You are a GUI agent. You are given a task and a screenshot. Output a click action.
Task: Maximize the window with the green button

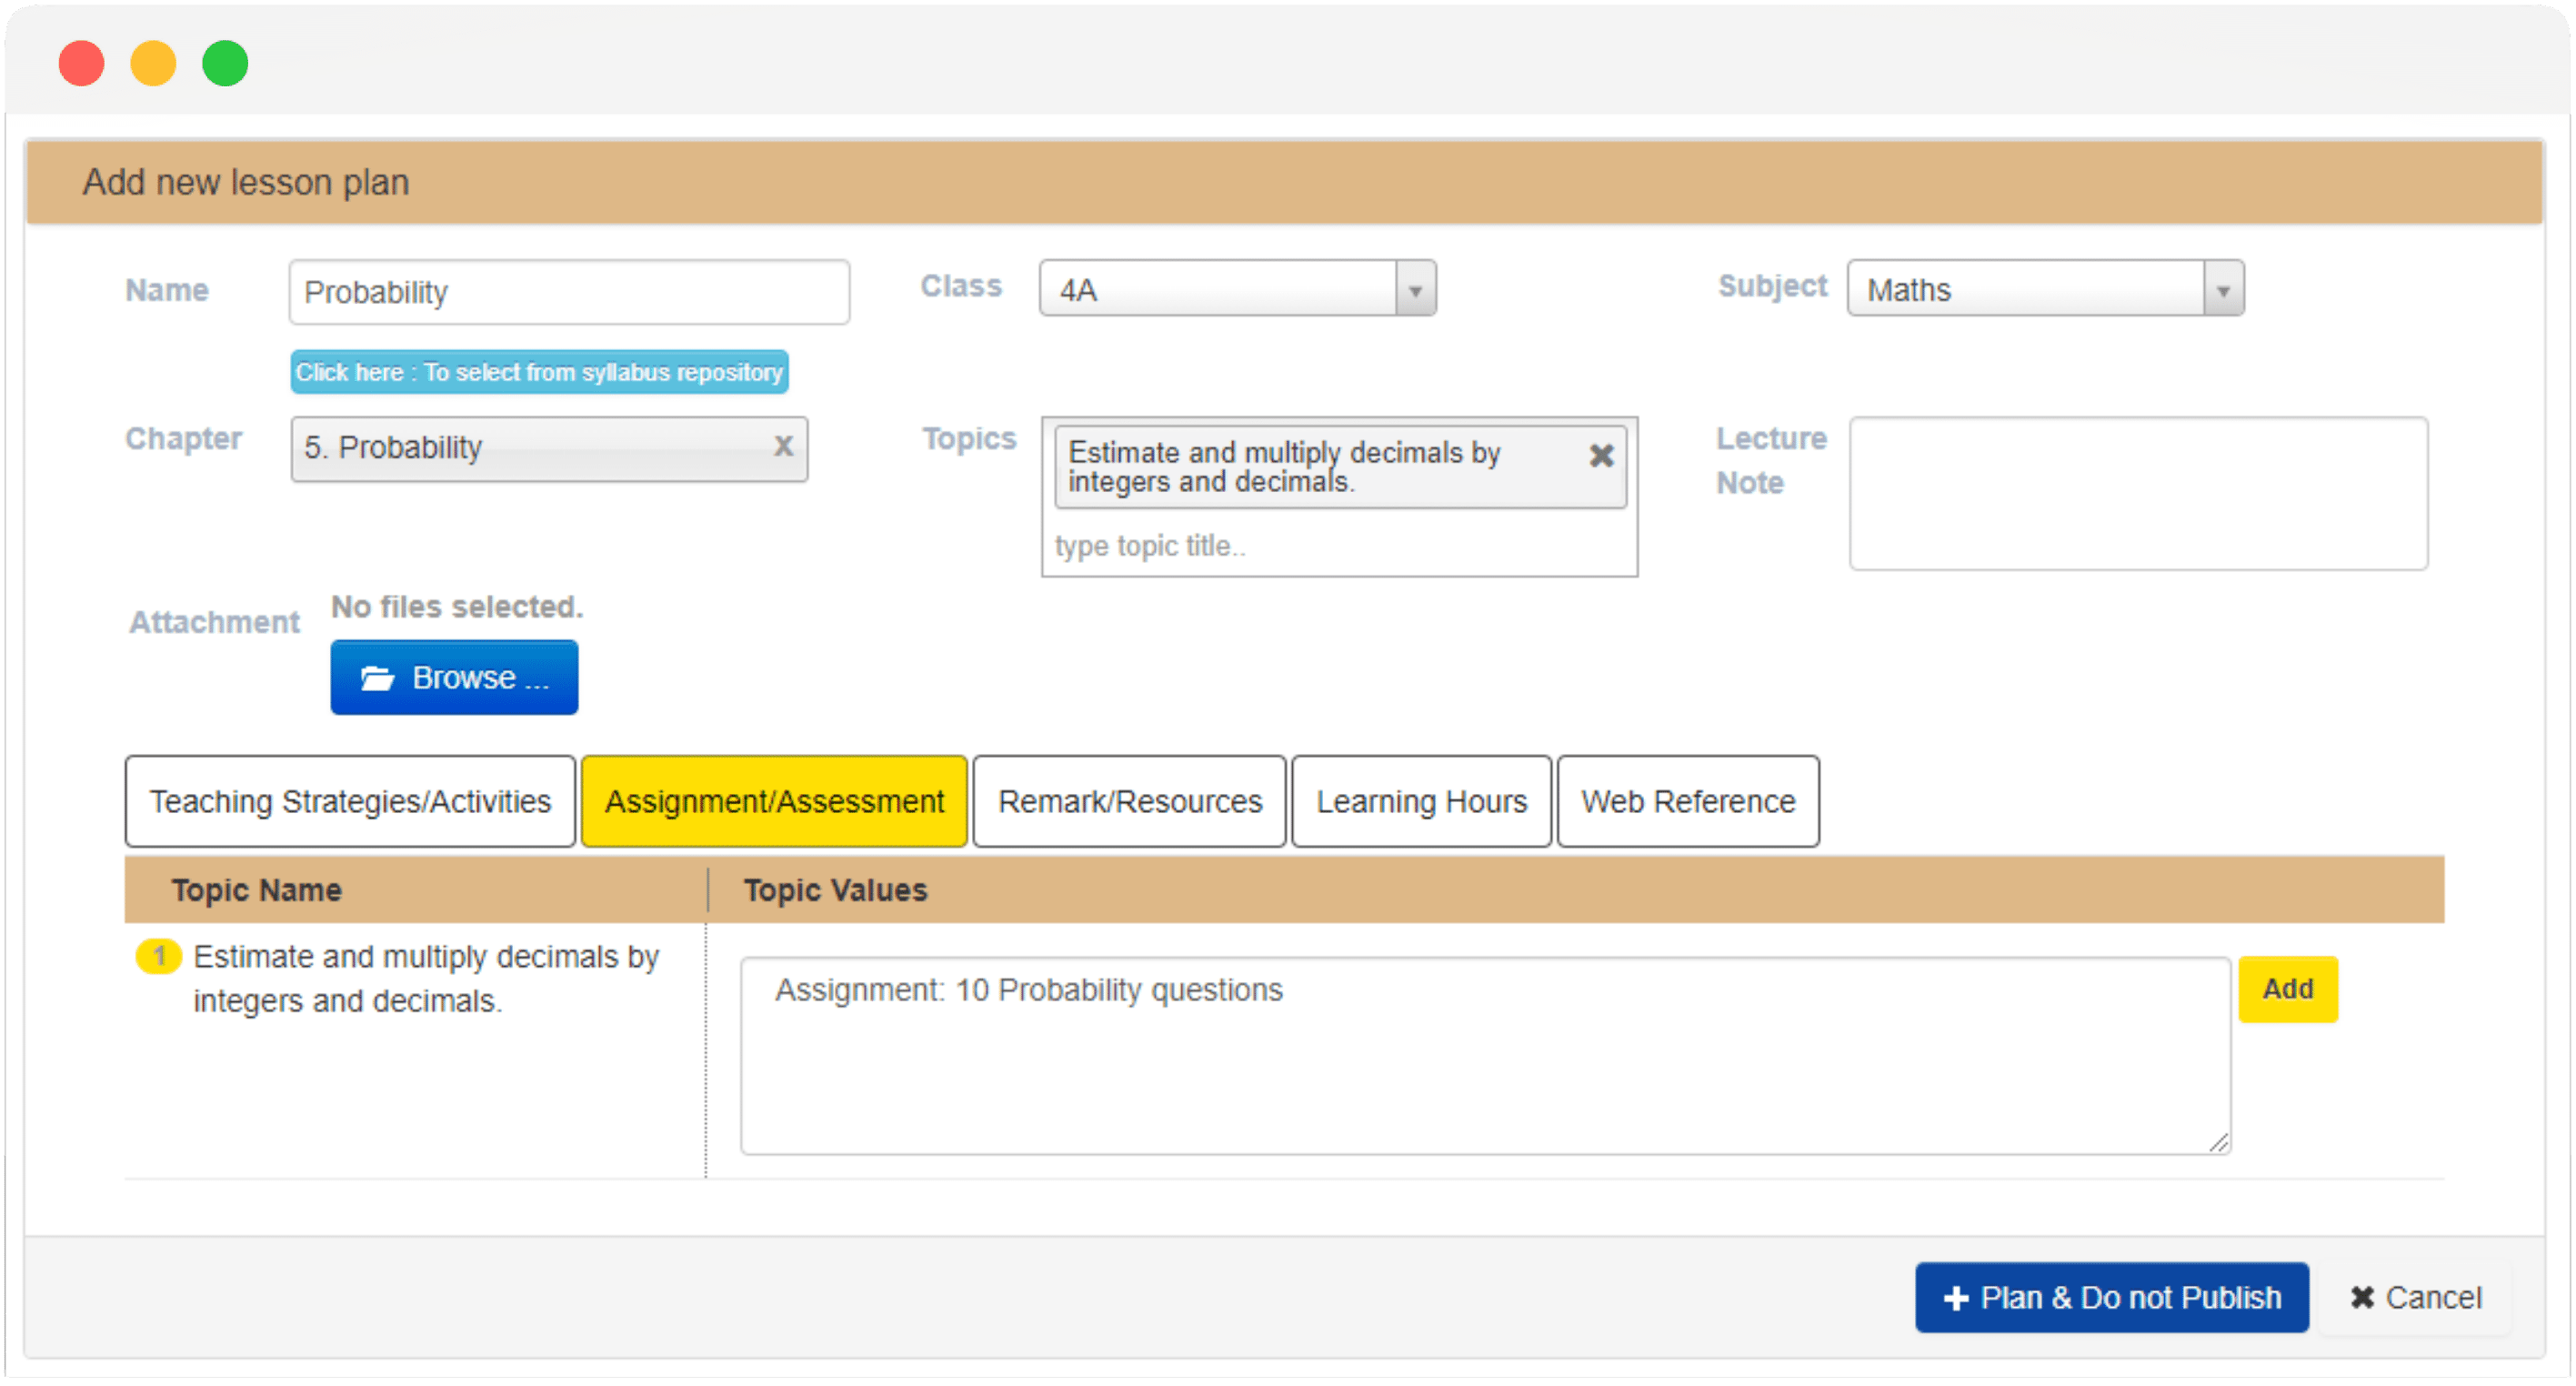point(225,63)
